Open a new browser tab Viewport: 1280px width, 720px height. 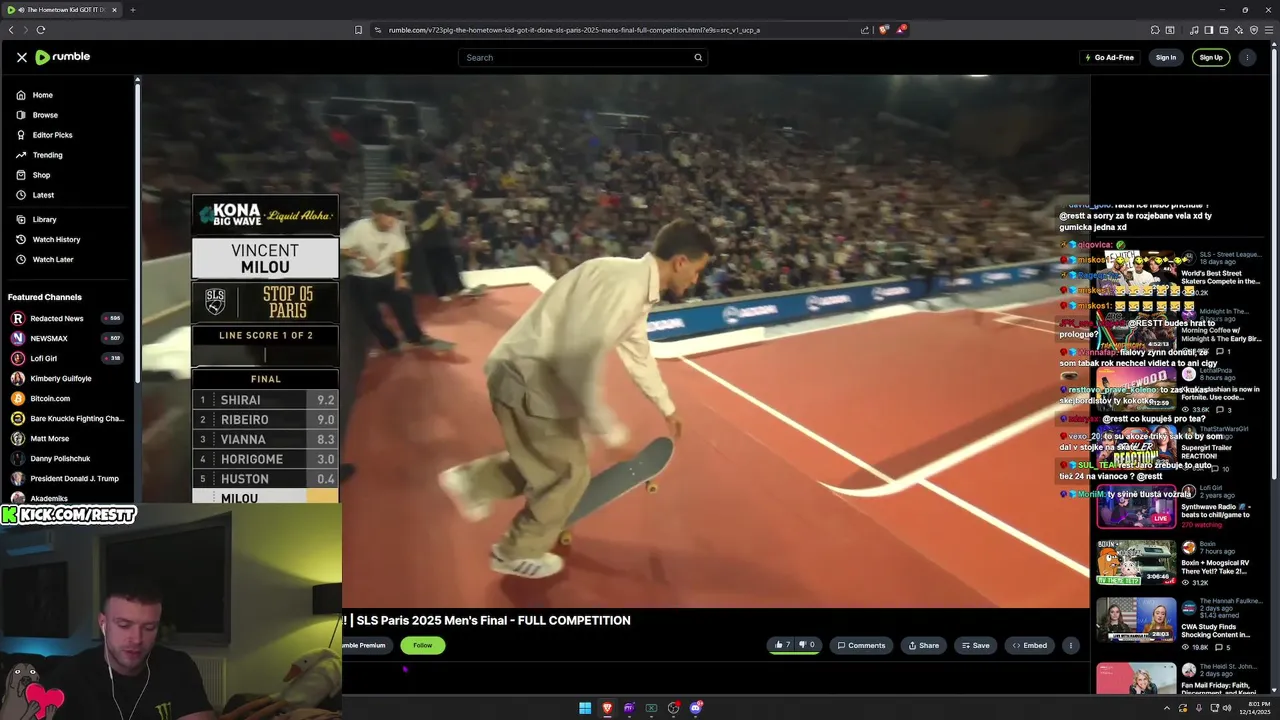(x=132, y=10)
